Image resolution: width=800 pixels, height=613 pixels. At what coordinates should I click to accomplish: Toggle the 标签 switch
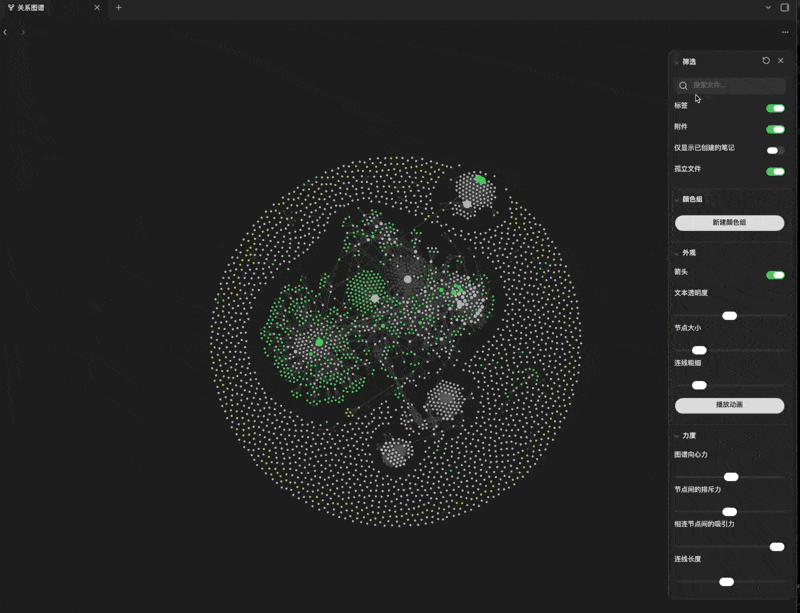(x=775, y=108)
